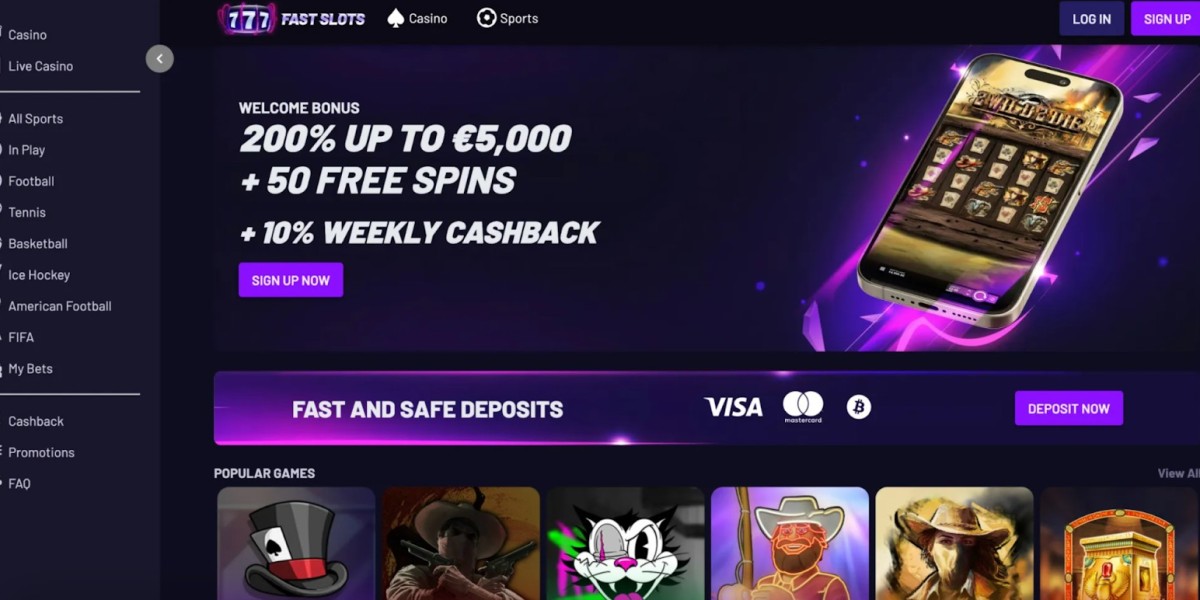Screen dimensions: 1200x600
Task: Open My Bets in the sidebar
Action: pos(30,369)
